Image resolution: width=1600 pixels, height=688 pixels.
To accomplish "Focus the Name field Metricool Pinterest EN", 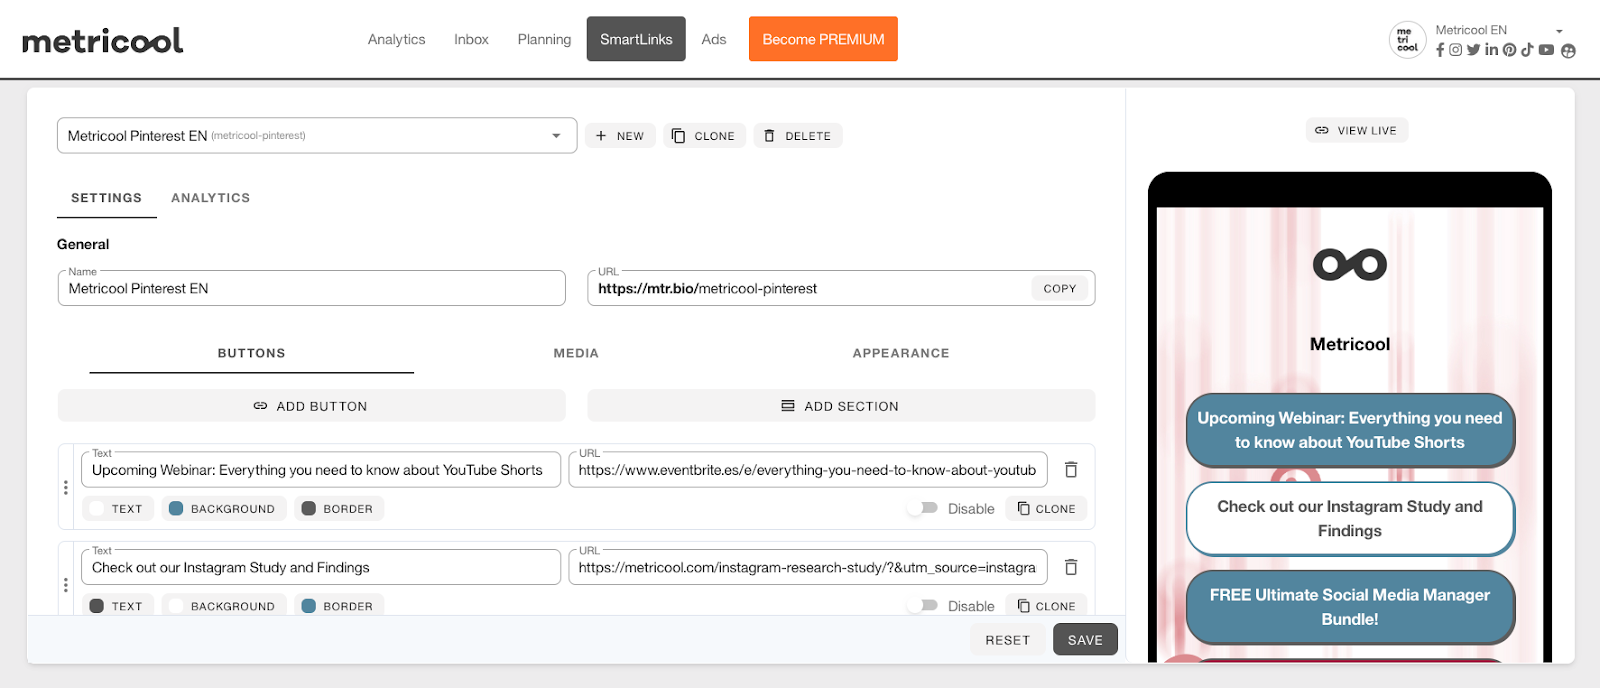I will [x=311, y=288].
